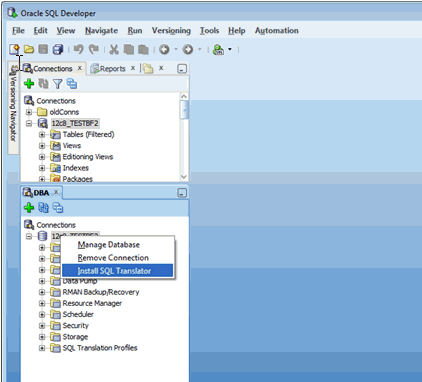This screenshot has width=422, height=382.
Task: Open the File menu
Action: (x=18, y=31)
